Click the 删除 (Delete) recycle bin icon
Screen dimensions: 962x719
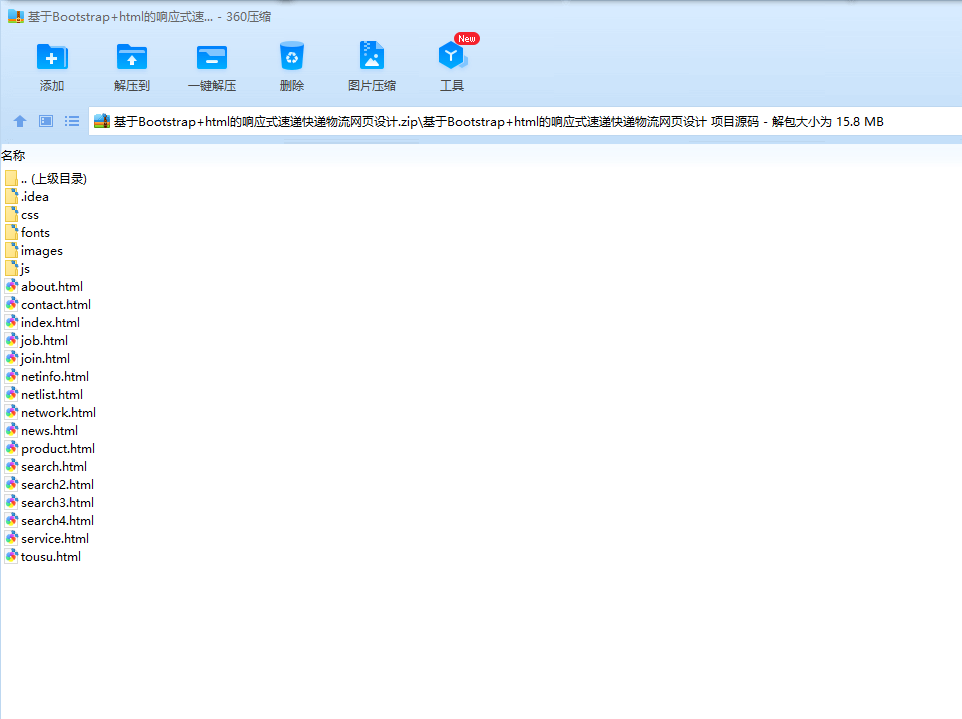click(291, 56)
